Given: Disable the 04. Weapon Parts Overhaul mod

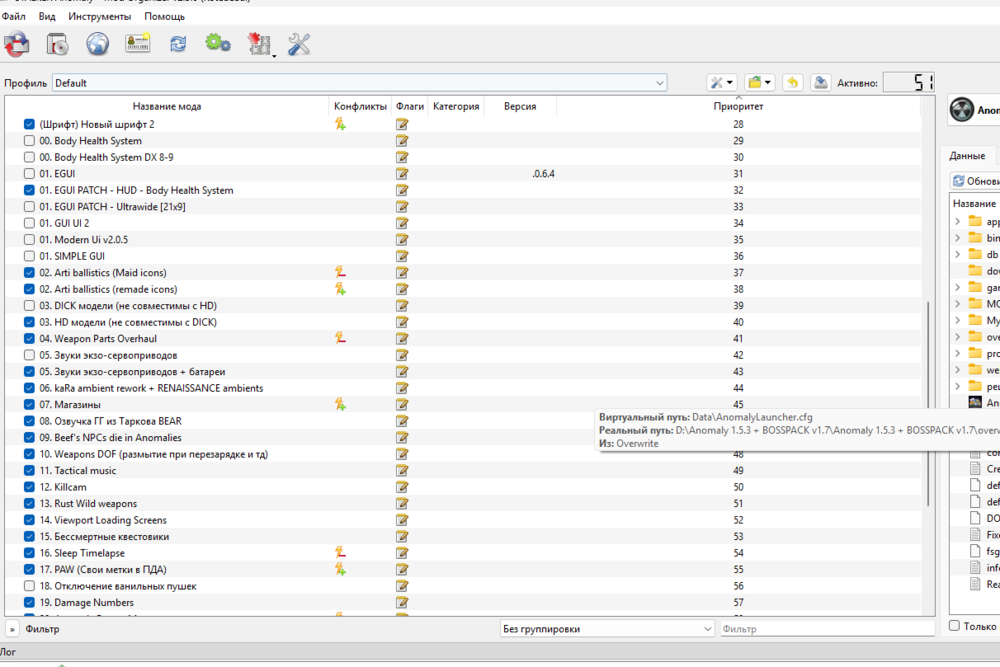Looking at the screenshot, I should [x=29, y=339].
